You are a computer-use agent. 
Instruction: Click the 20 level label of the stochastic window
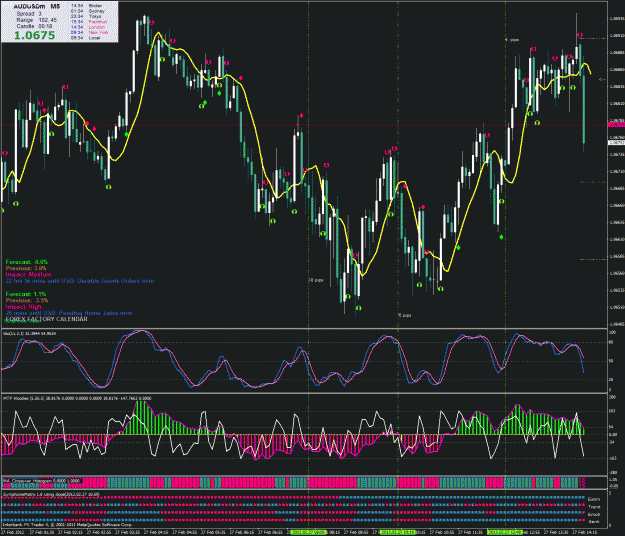point(611,379)
